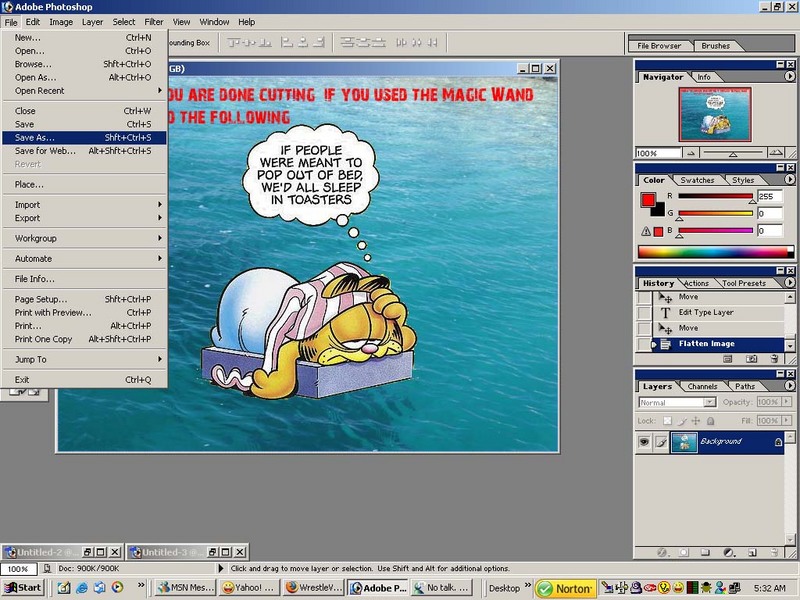This screenshot has height=600, width=800.
Task: Expand the Open Recent submenu
Action: pyautogui.click(x=84, y=91)
